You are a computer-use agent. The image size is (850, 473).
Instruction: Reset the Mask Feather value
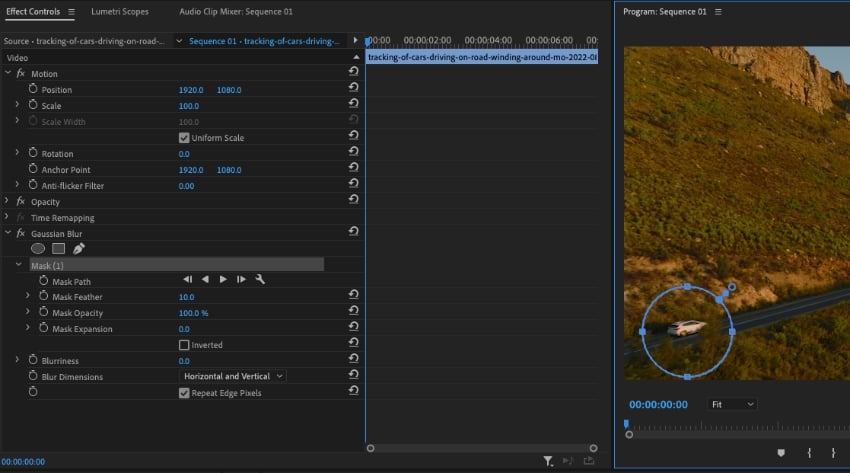pos(353,294)
